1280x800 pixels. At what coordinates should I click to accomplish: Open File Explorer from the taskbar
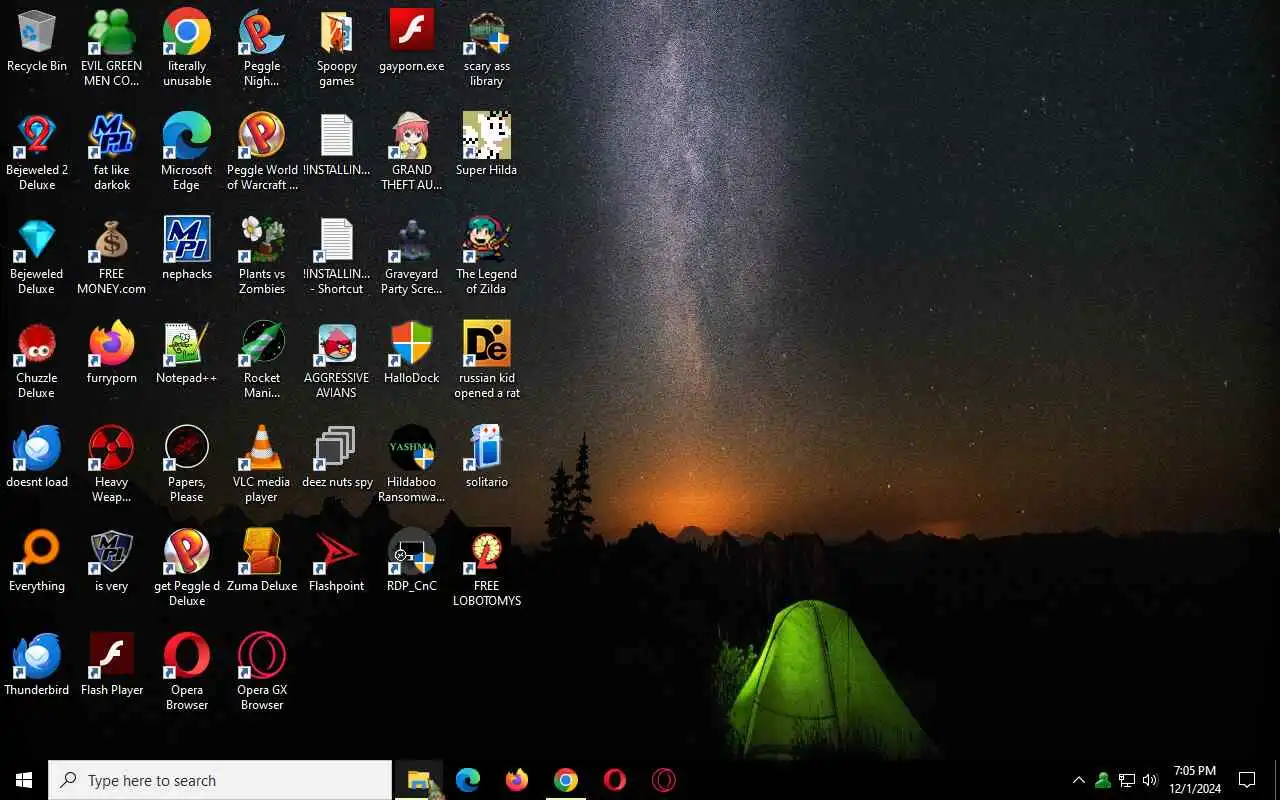(x=419, y=780)
